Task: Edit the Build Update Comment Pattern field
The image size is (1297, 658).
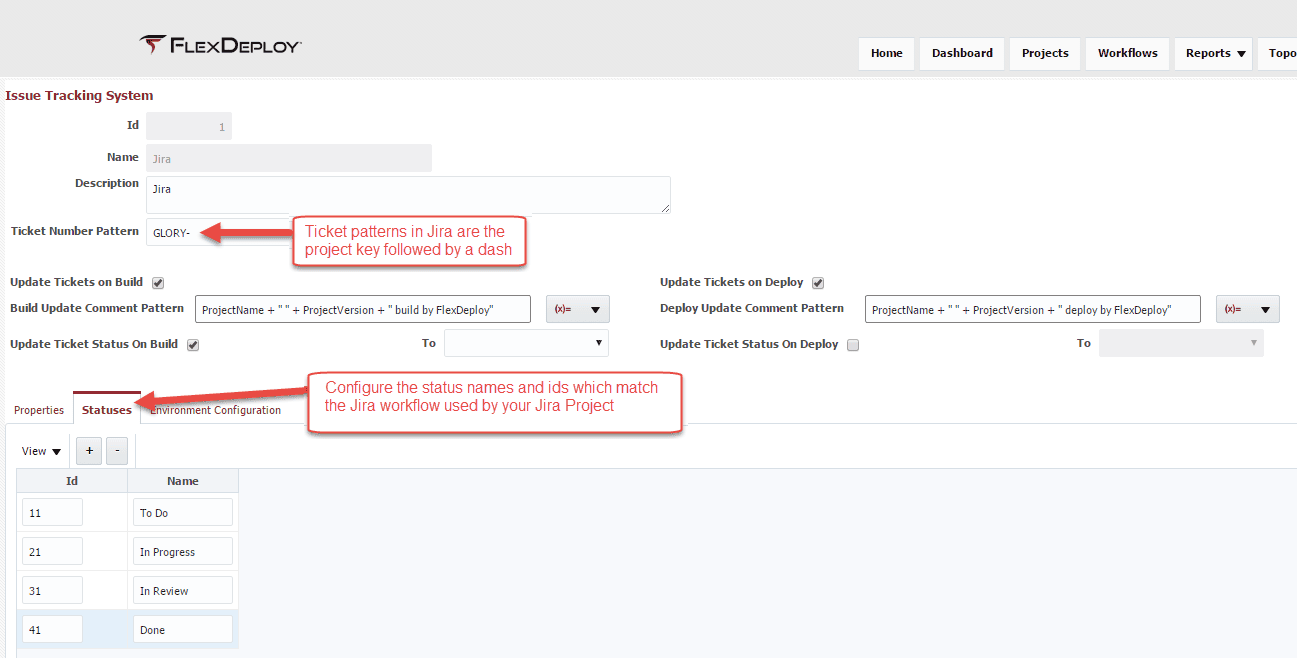Action: click(x=363, y=309)
